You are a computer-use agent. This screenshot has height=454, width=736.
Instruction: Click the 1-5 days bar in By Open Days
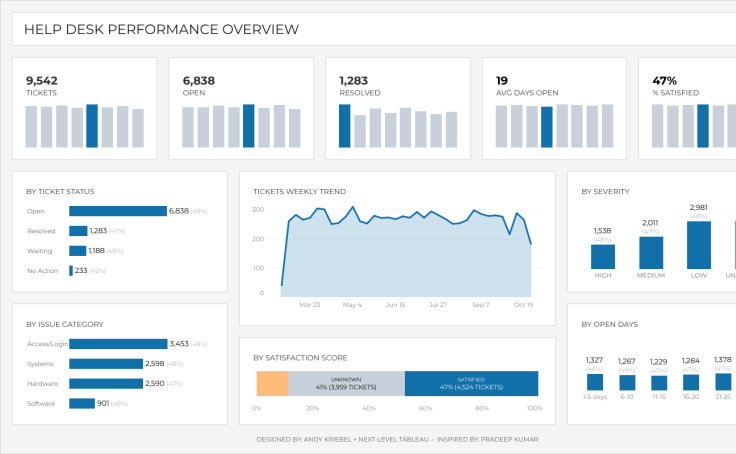tap(595, 382)
